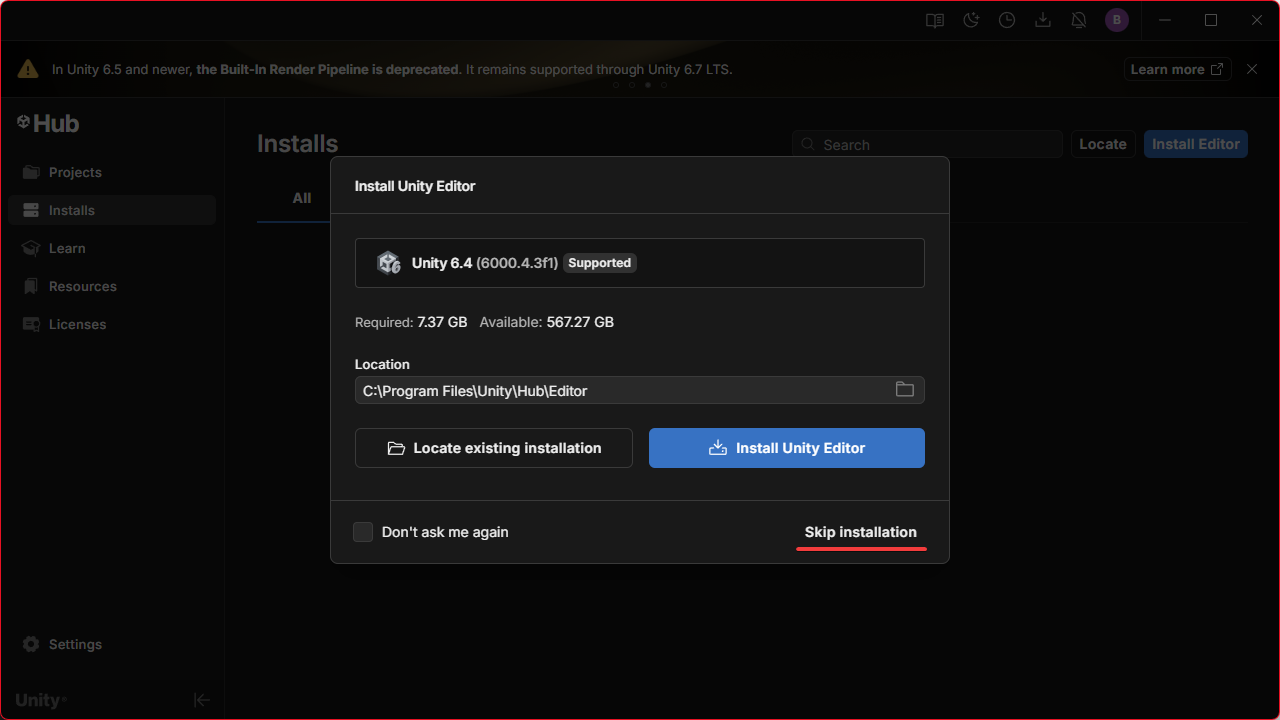Go to Learn in the sidebar
The width and height of the screenshot is (1280, 720).
(x=112, y=248)
